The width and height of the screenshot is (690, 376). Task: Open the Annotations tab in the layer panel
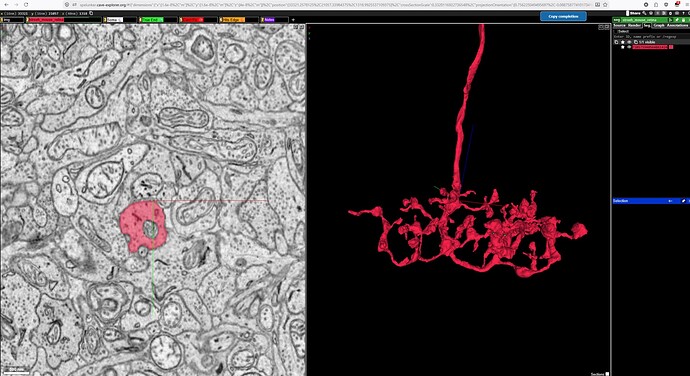point(677,26)
